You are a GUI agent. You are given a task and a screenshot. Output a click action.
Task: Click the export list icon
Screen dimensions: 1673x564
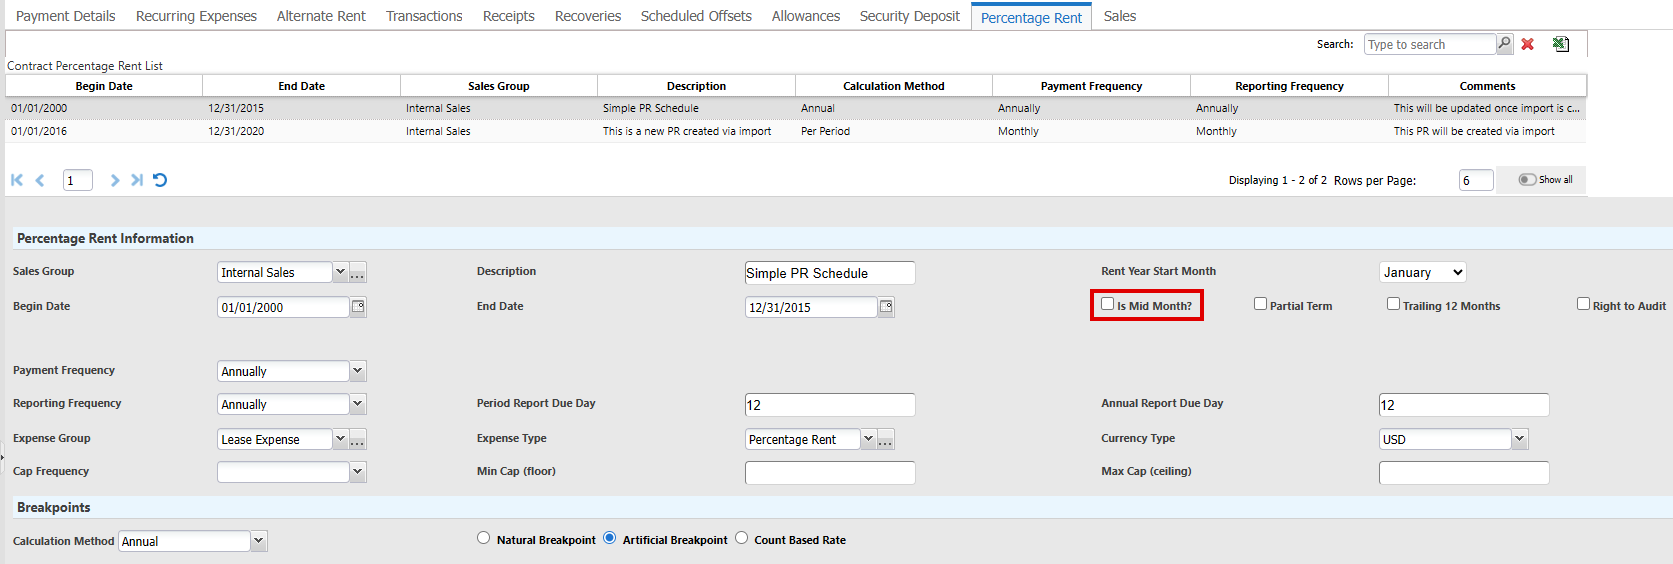1560,44
